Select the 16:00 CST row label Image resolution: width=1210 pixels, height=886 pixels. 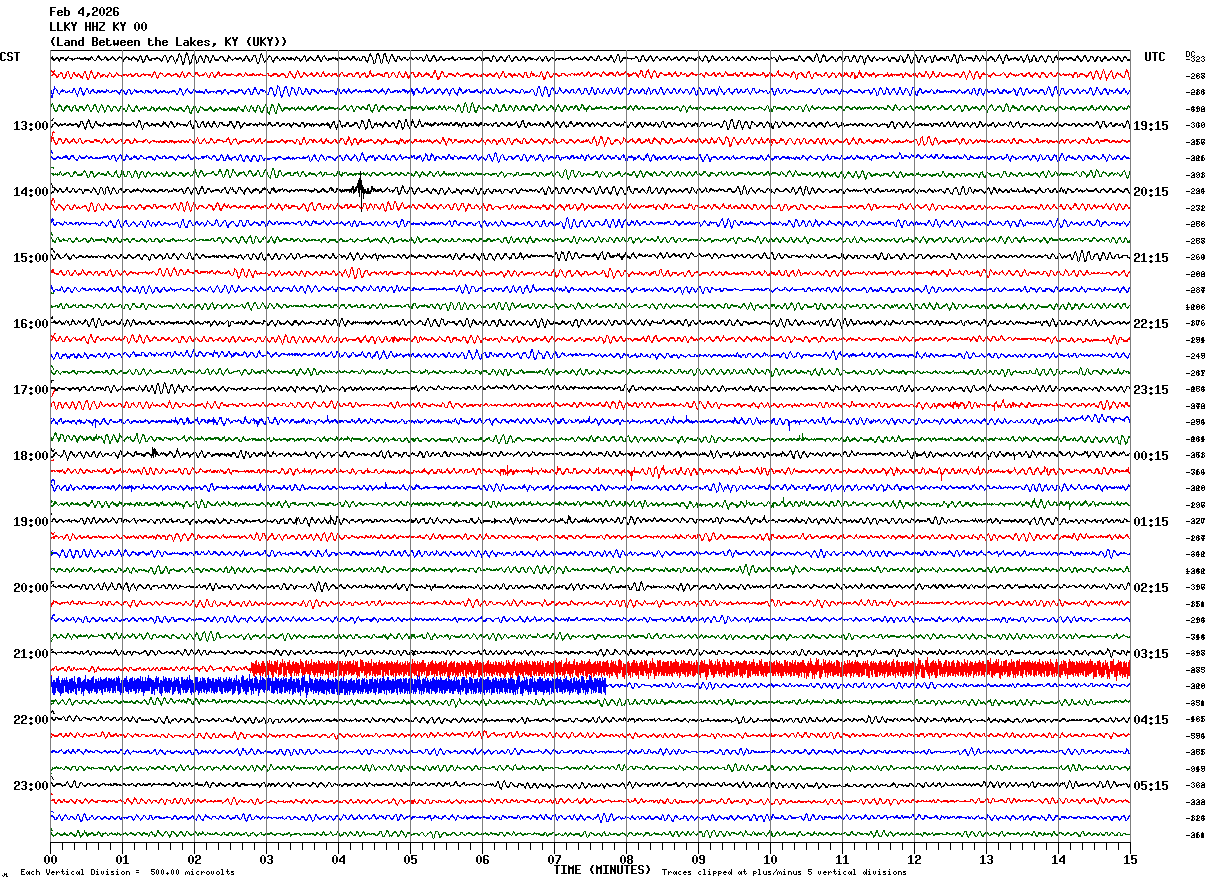[31, 324]
